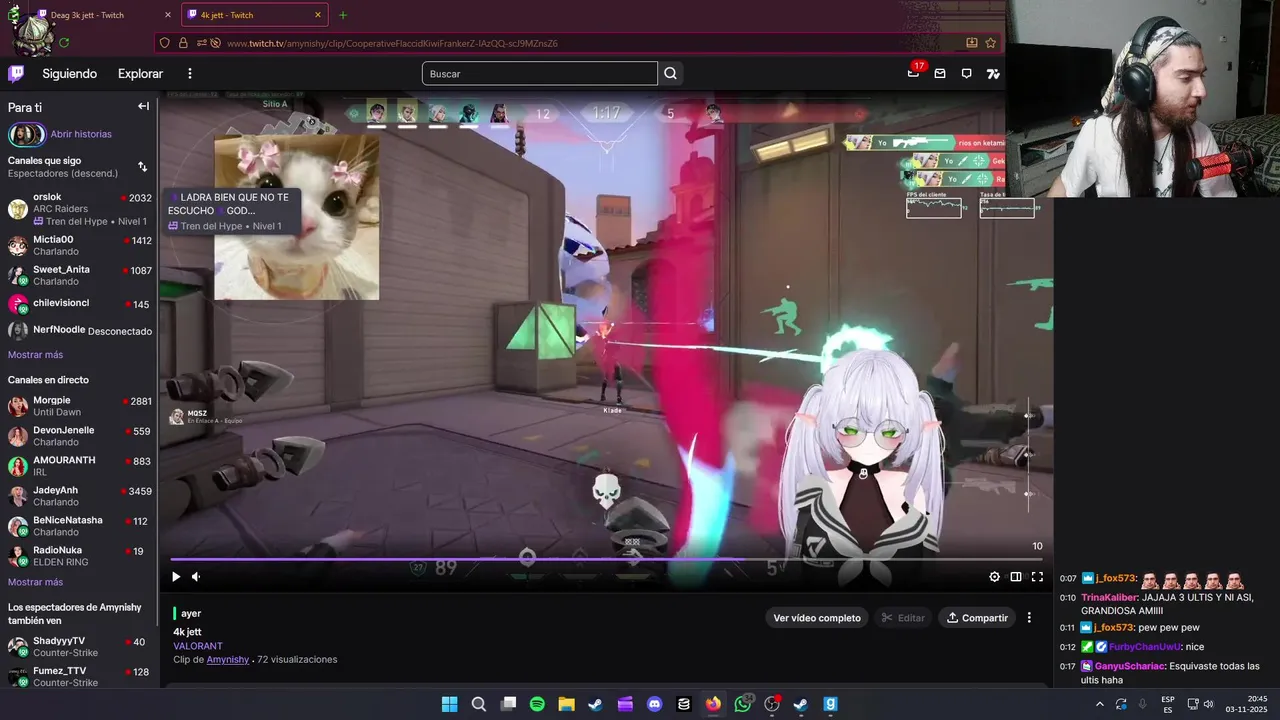Open Sweet_Anita channel in sidebar
Viewport: 1280px width, 720px height.
80,275
